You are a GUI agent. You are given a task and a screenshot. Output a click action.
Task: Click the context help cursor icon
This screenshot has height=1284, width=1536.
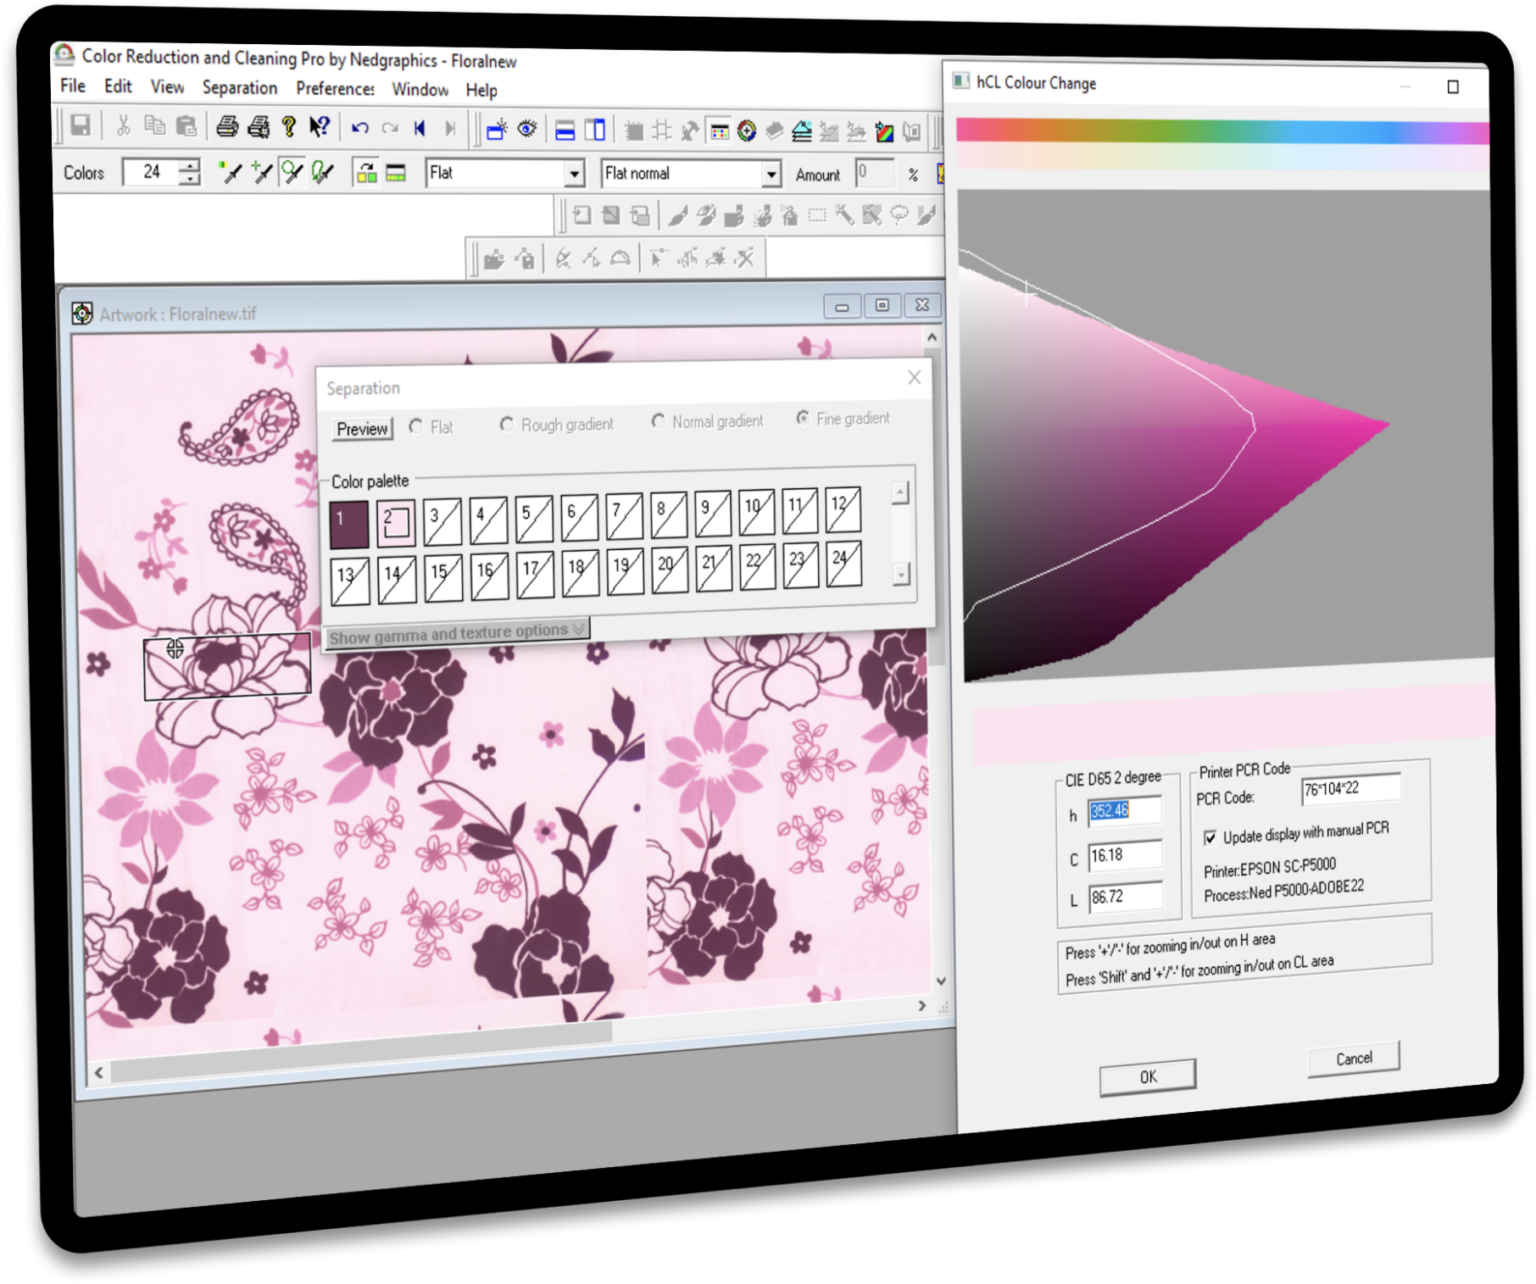pos(319,126)
